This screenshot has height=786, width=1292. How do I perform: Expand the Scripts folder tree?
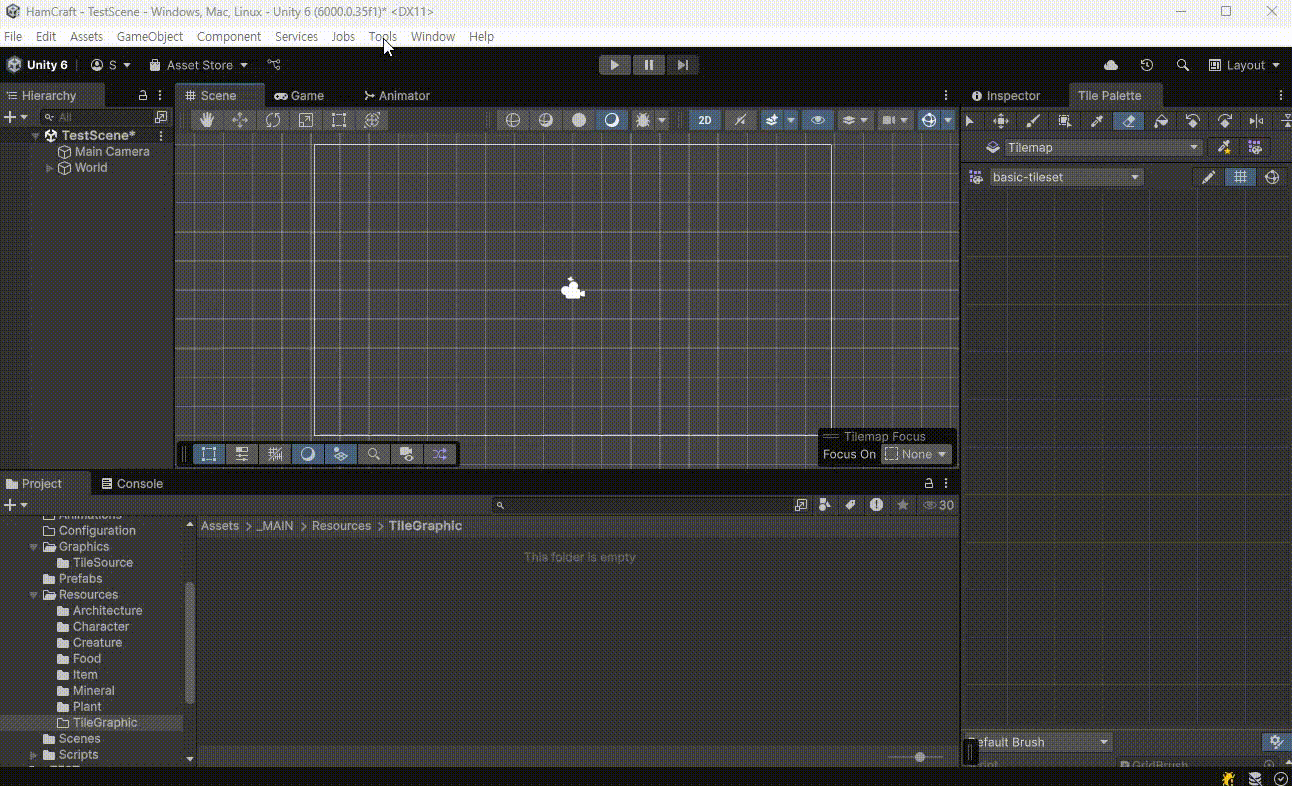[x=34, y=755]
